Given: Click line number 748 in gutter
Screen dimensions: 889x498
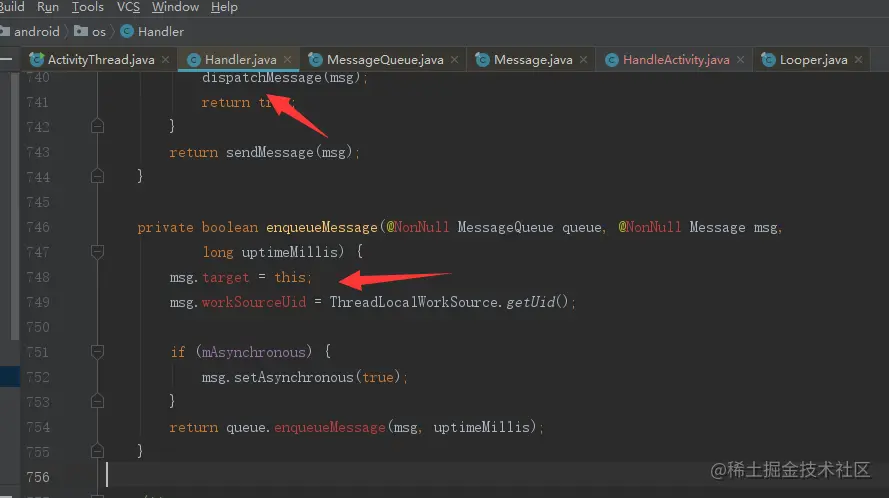Looking at the screenshot, I should [38, 277].
